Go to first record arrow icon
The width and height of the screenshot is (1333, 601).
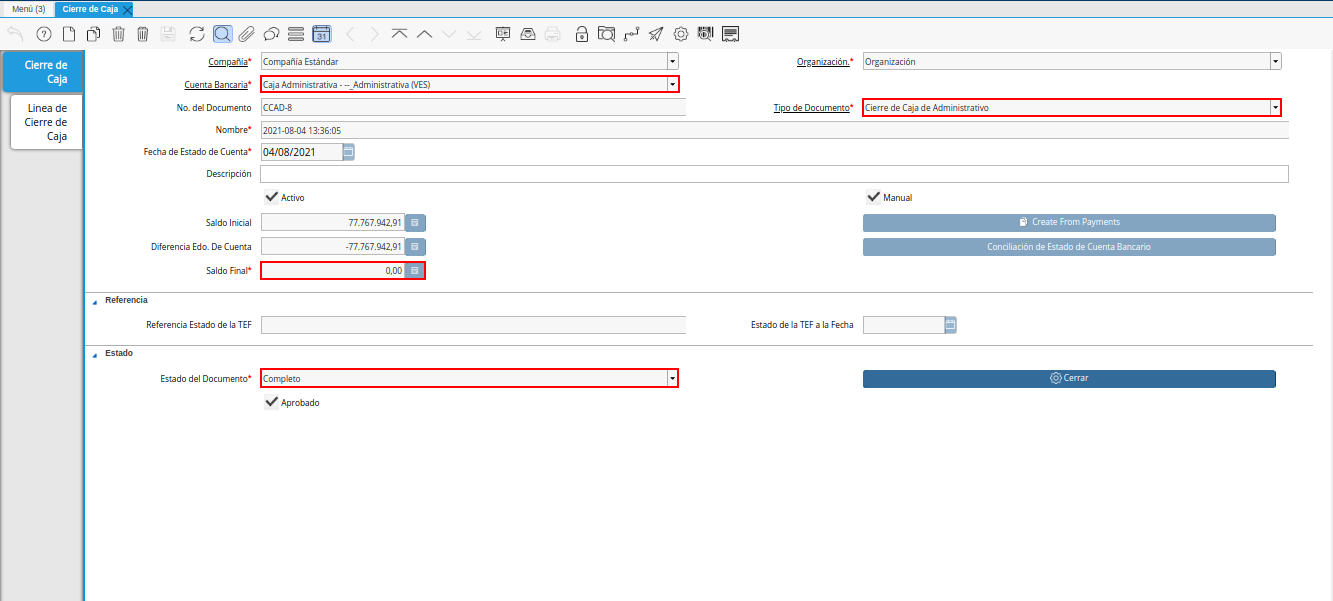pyautogui.click(x=400, y=34)
